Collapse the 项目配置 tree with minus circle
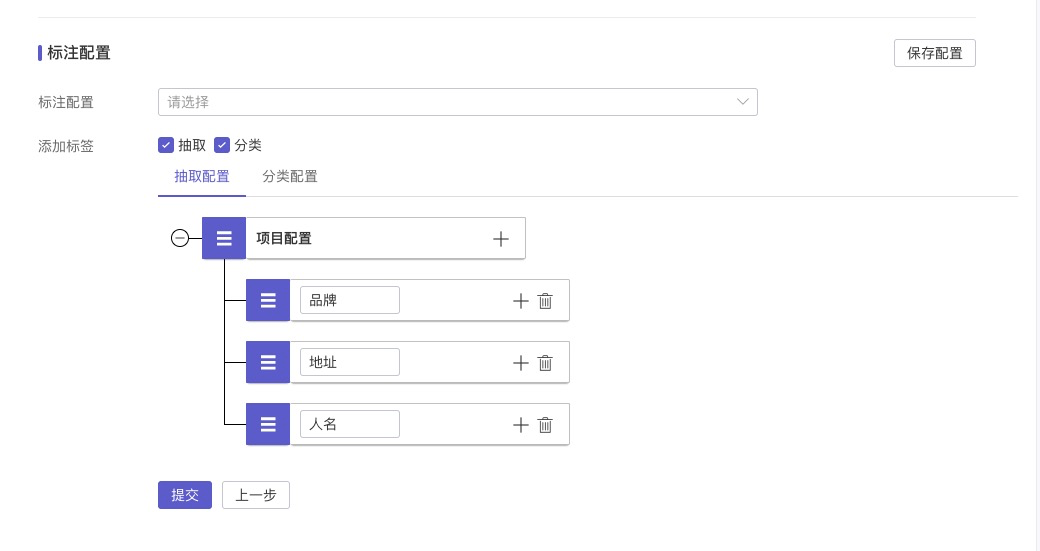The width and height of the screenshot is (1040, 551). pos(180,238)
